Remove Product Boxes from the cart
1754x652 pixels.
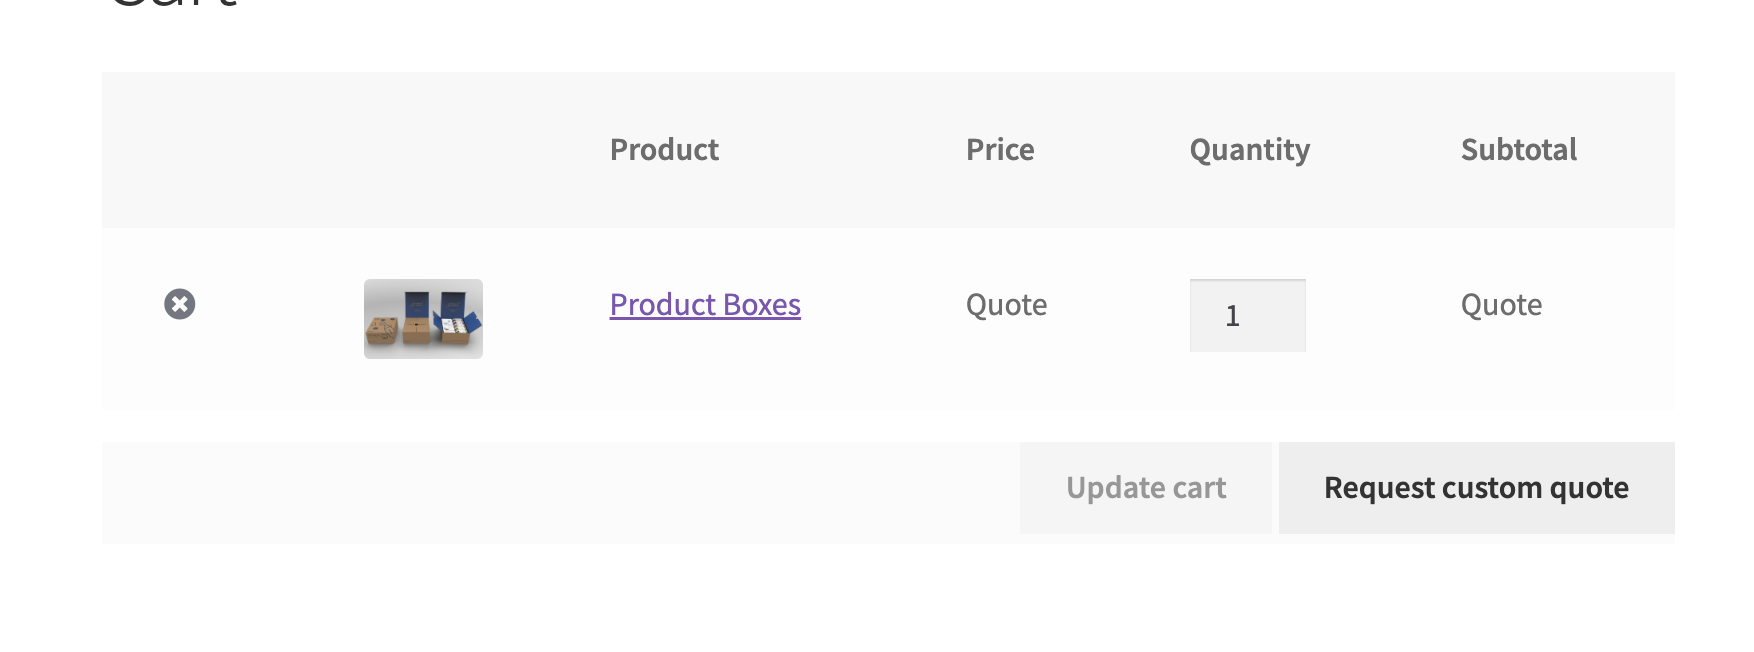[x=180, y=304]
